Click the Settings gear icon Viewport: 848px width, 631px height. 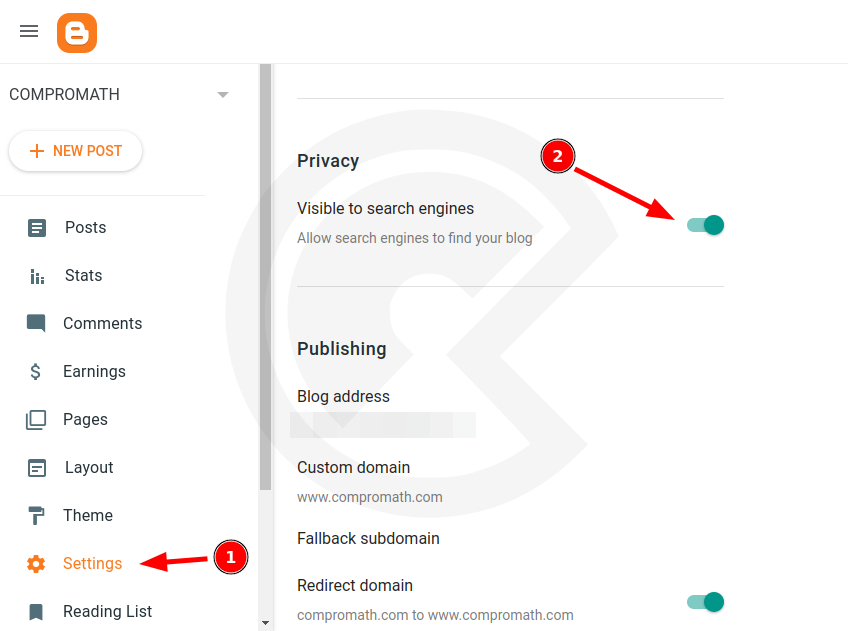36,563
